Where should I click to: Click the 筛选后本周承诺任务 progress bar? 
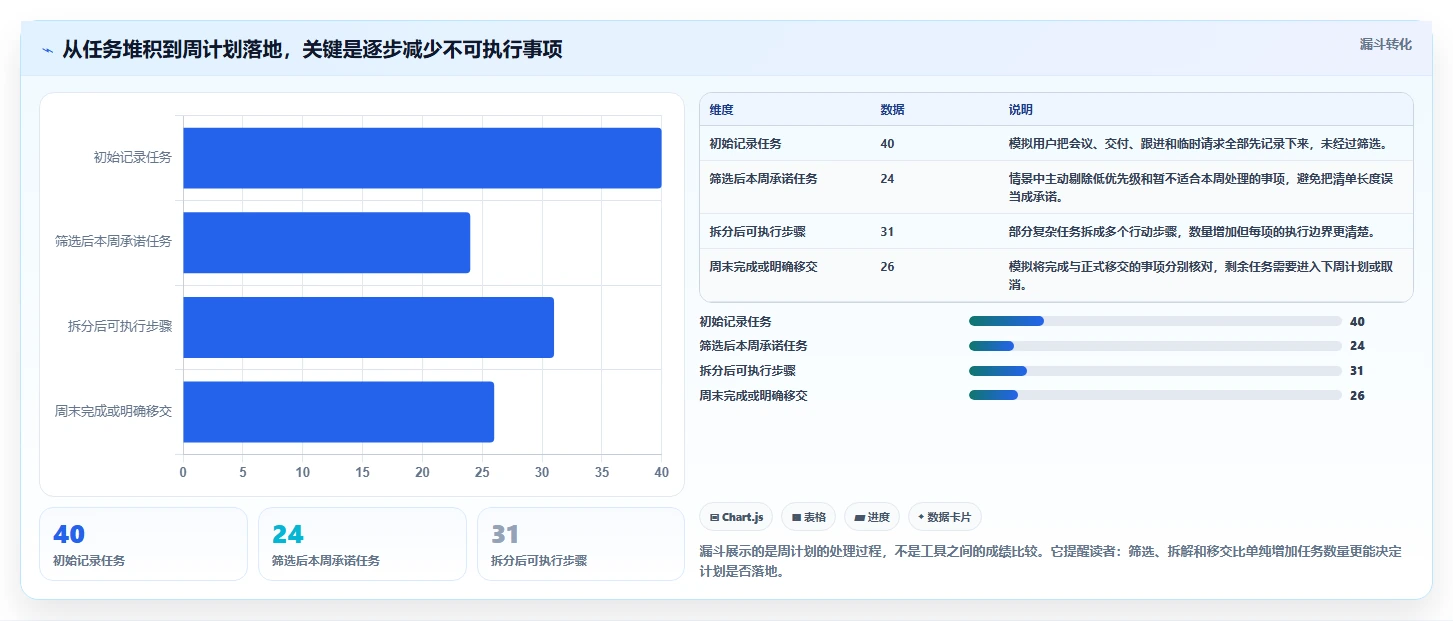[x=1155, y=346]
